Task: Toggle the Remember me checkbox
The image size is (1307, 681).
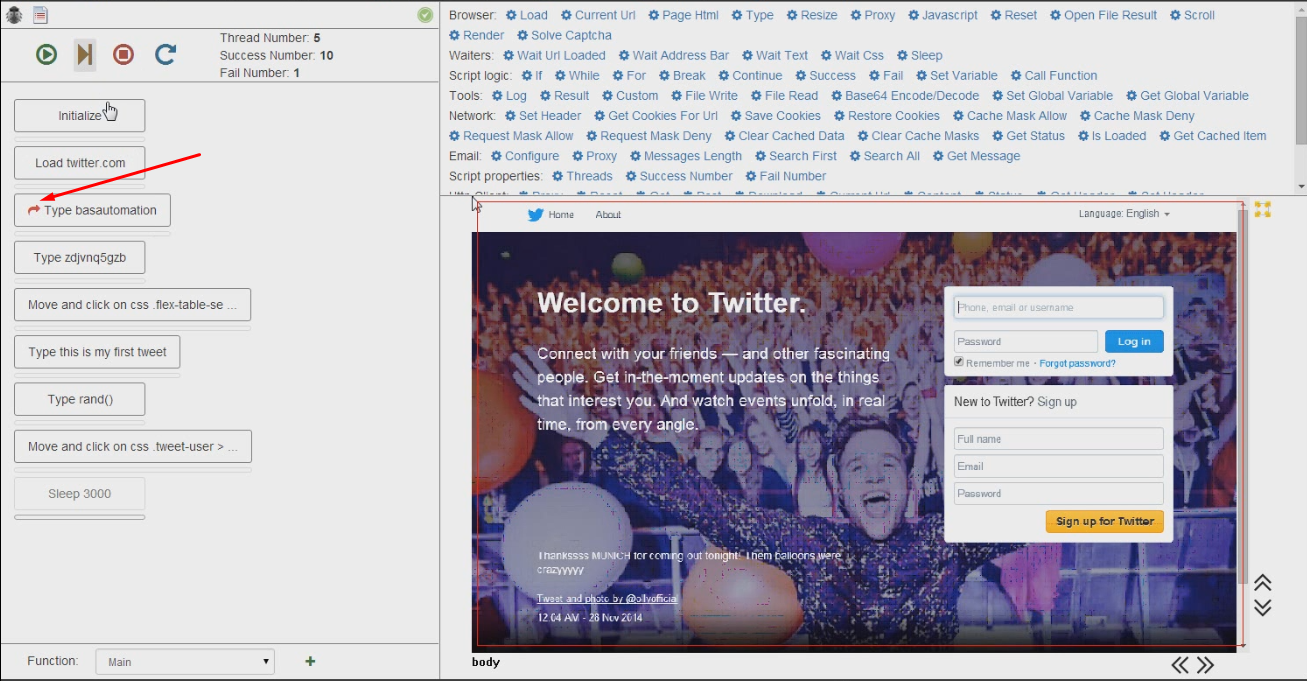Action: [x=960, y=362]
